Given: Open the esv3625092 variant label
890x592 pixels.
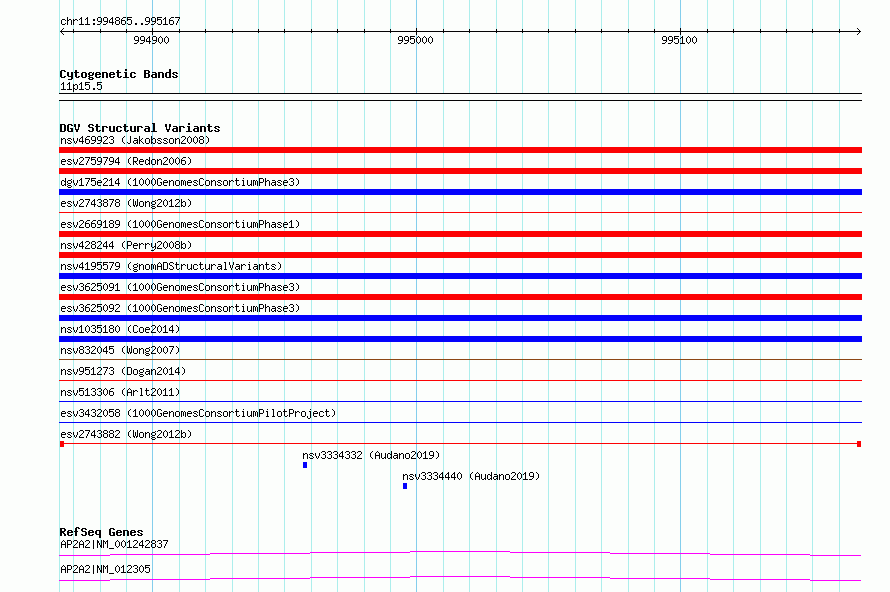Looking at the screenshot, I should coord(180,308).
